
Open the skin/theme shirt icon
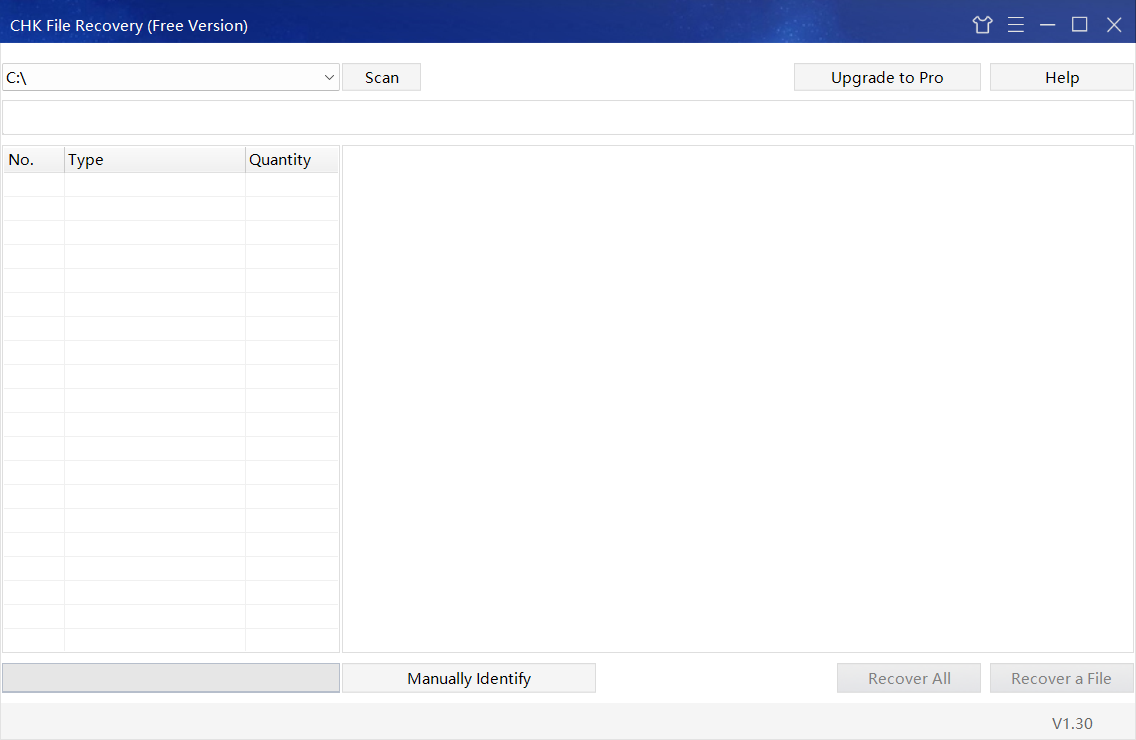982,25
